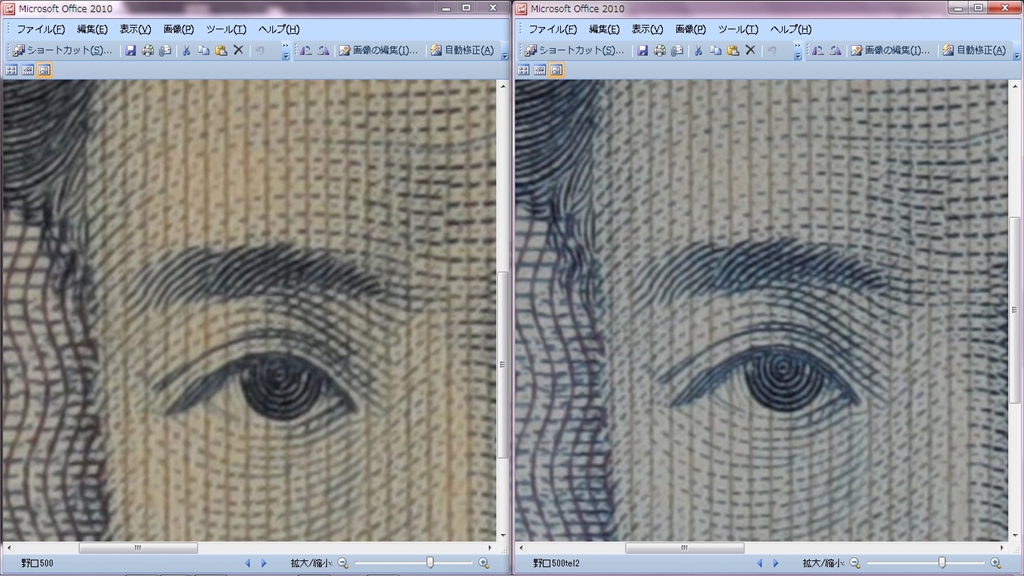This screenshot has height=576, width=1024.
Task: Click Save icon in left window
Action: click(x=131, y=50)
